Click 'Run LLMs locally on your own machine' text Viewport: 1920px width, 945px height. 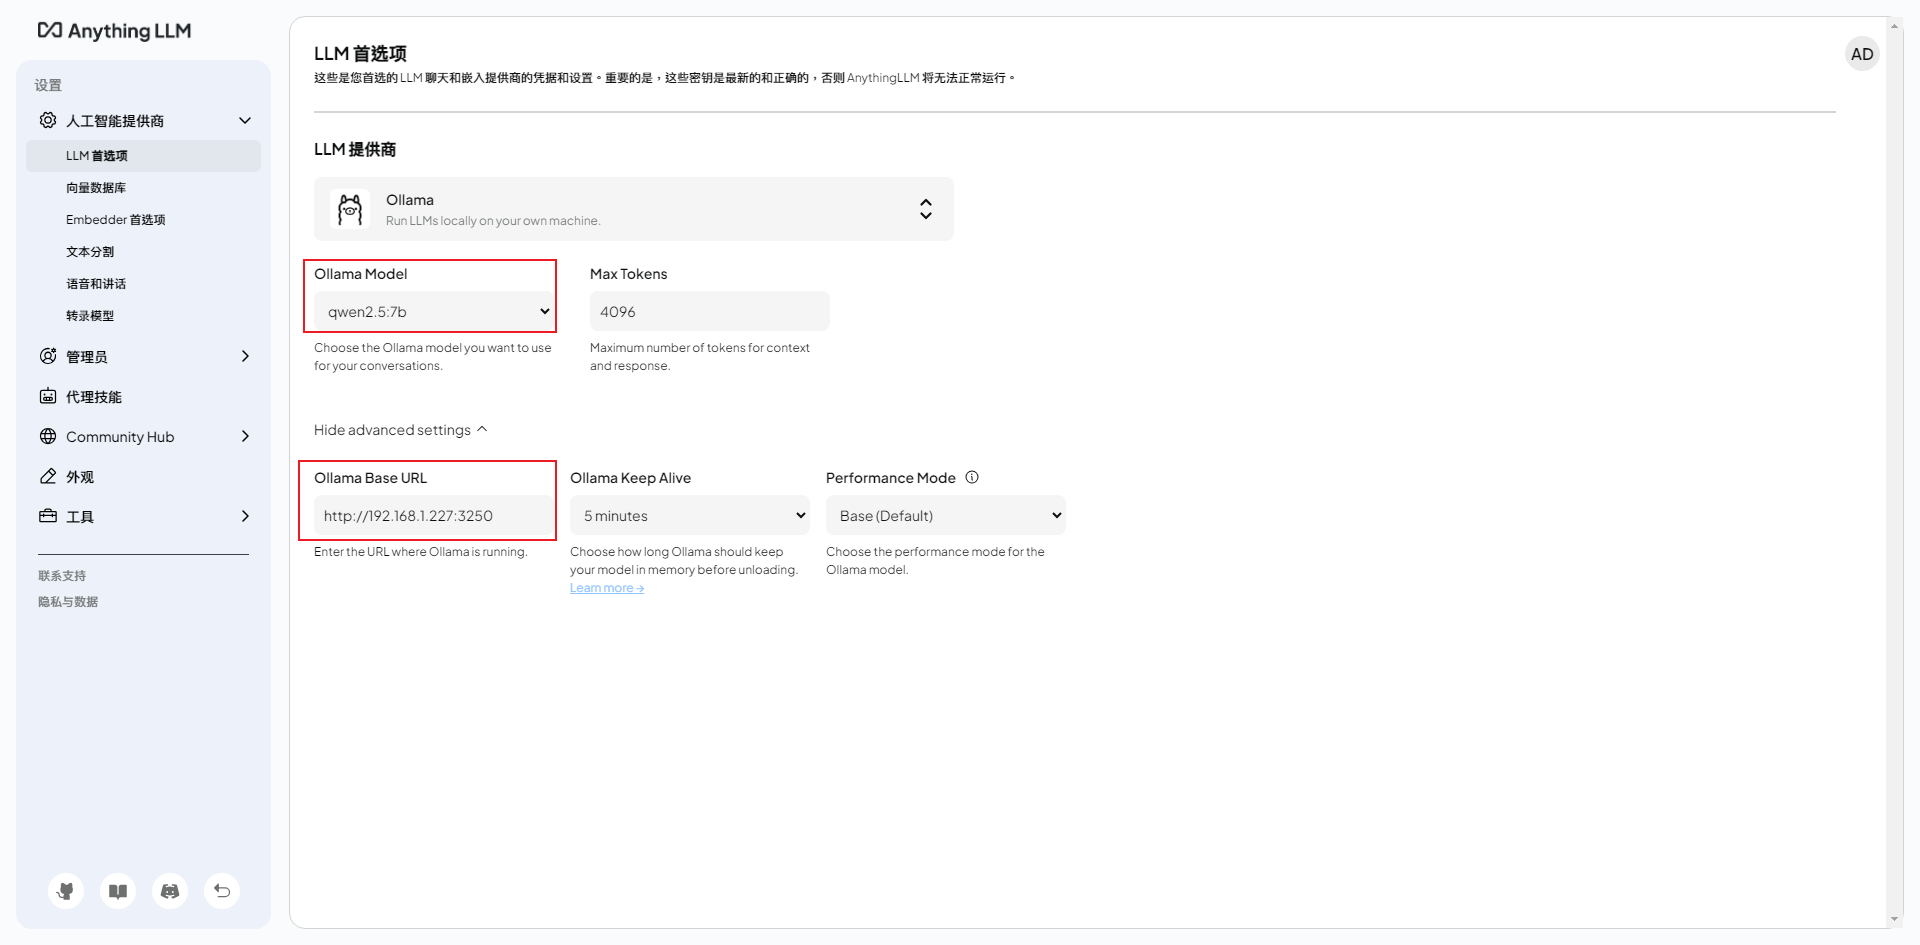coord(493,221)
